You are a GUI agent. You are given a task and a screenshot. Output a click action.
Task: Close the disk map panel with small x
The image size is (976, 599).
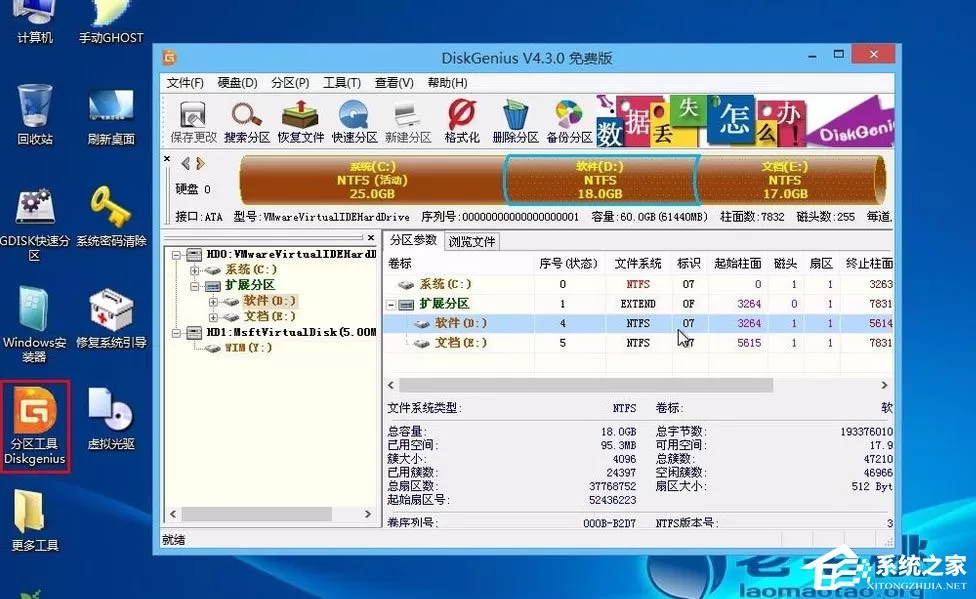(x=167, y=159)
